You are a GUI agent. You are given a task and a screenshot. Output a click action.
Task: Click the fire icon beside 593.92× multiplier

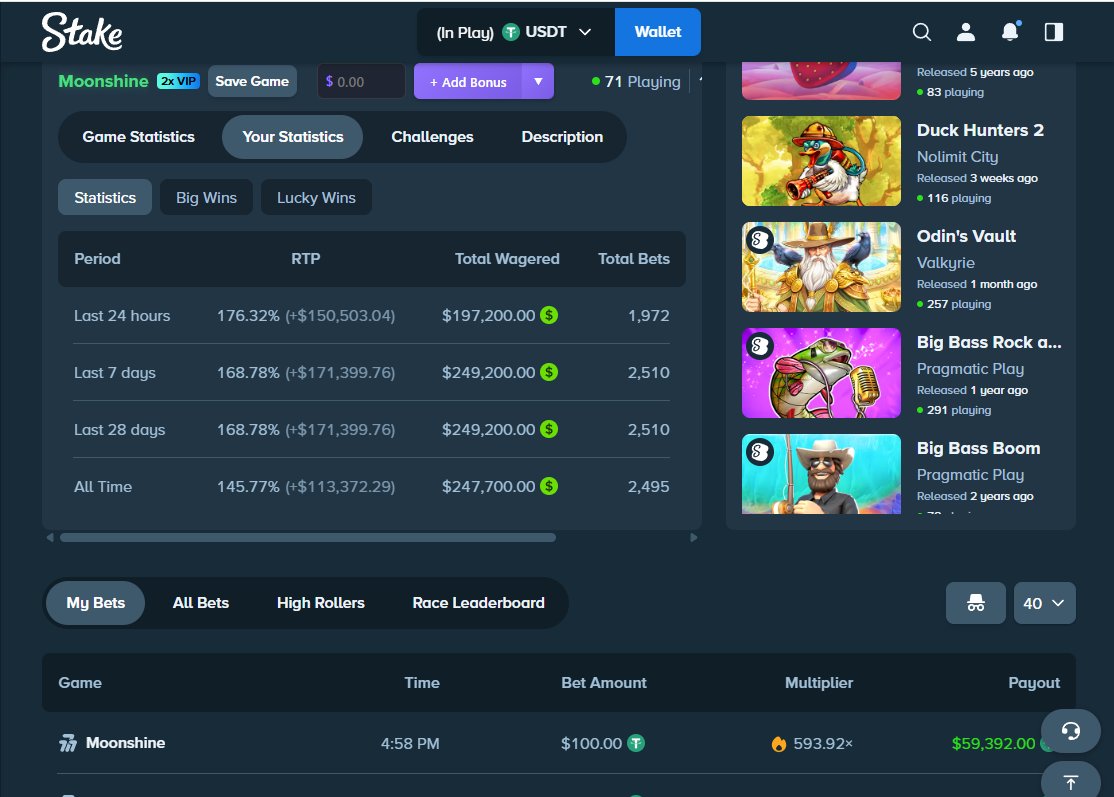point(779,744)
